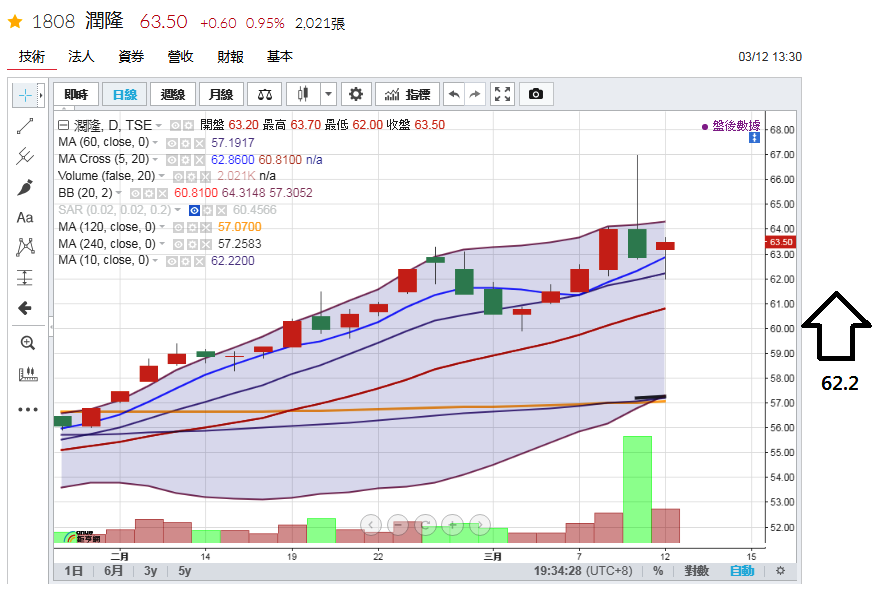Hide the MA (240, close, 0) line

(x=178, y=245)
